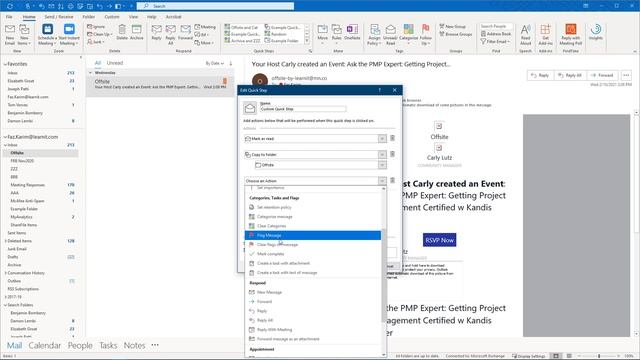
Task: Click the Archive ribbon icon
Action: tap(137, 32)
